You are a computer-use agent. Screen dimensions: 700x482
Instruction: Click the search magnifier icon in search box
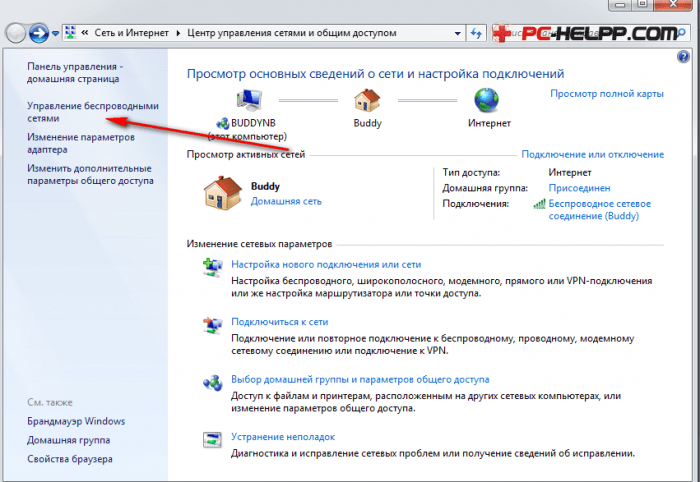(682, 33)
